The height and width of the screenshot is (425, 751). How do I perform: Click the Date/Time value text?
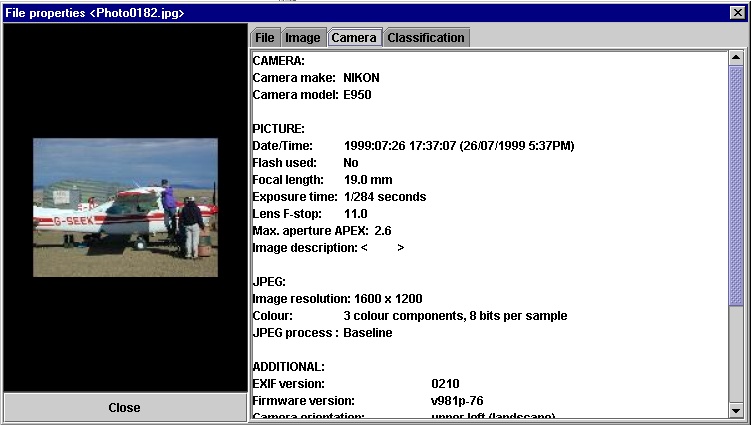point(458,146)
